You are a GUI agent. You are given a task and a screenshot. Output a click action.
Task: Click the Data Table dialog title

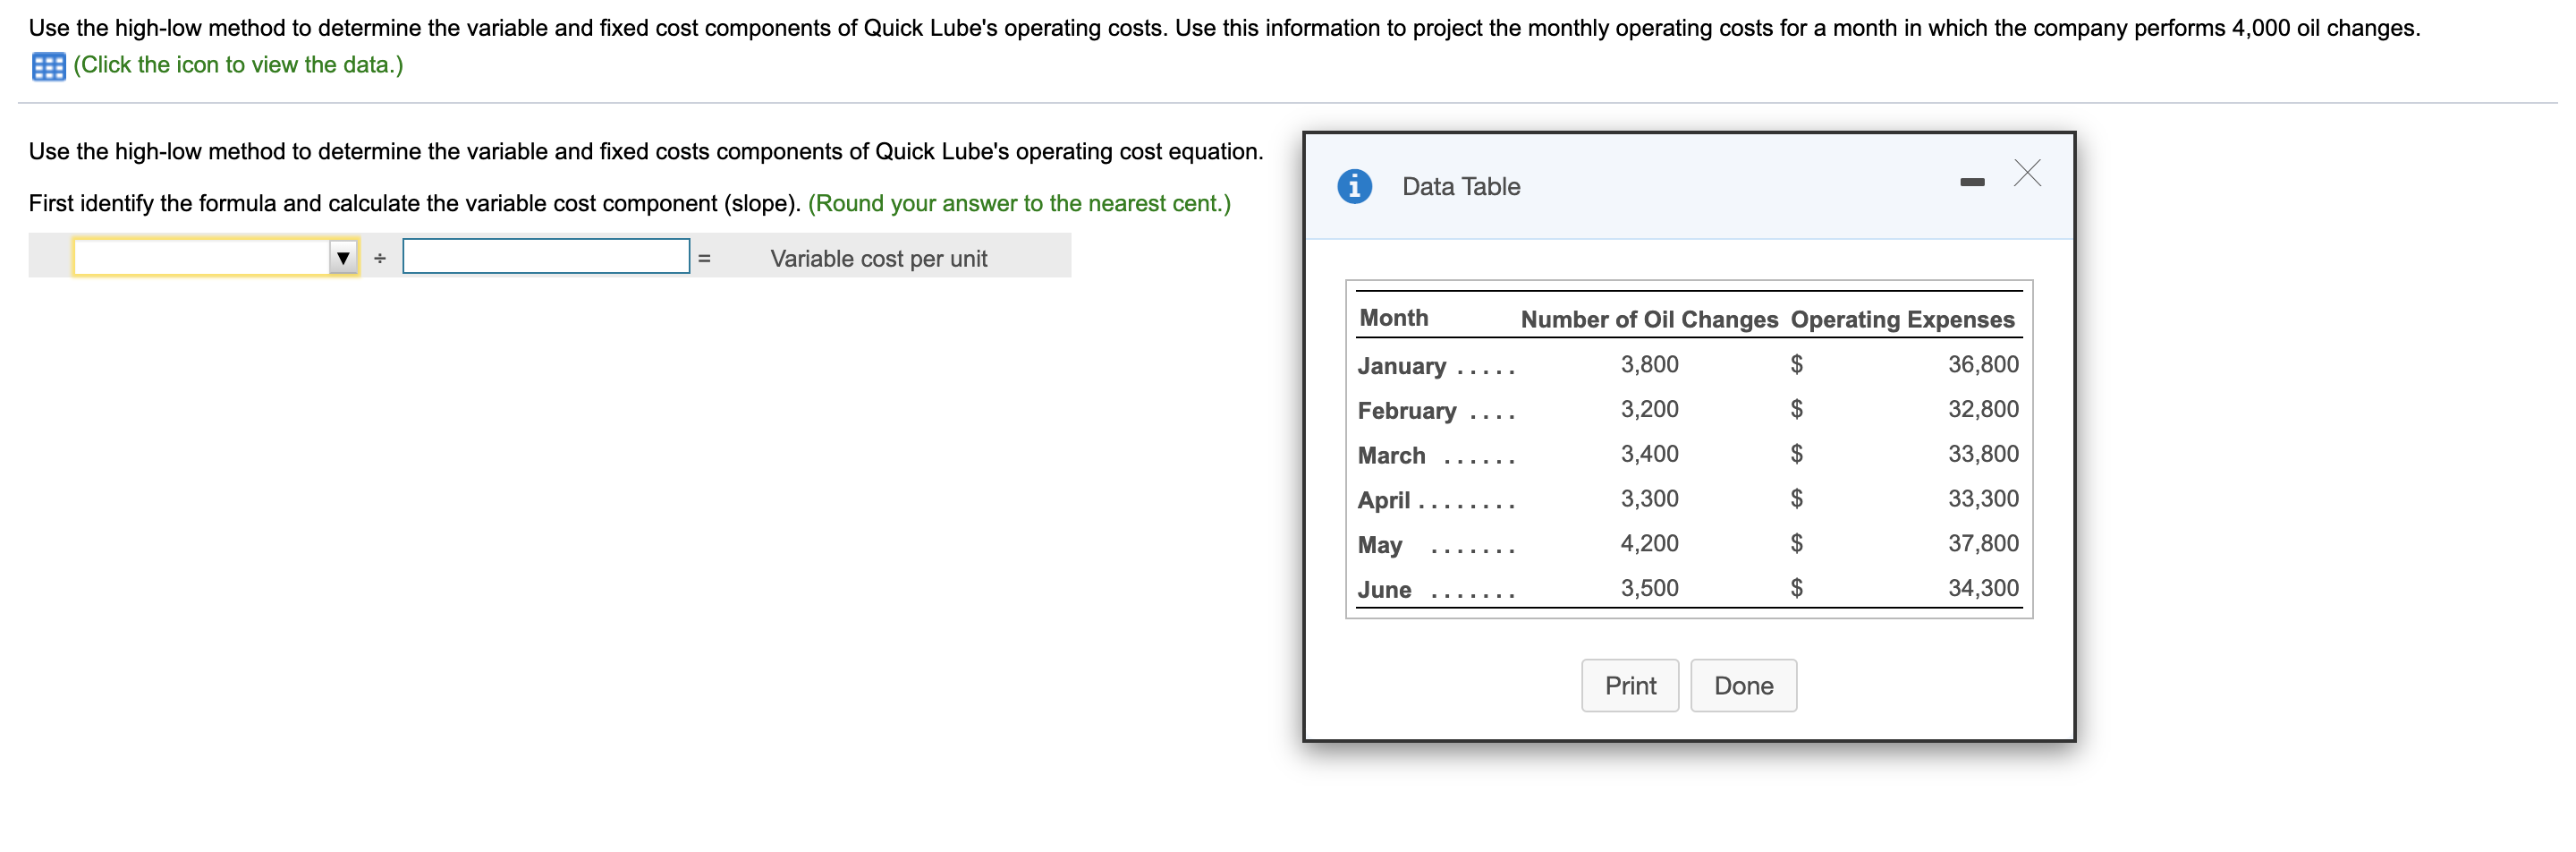[1461, 186]
